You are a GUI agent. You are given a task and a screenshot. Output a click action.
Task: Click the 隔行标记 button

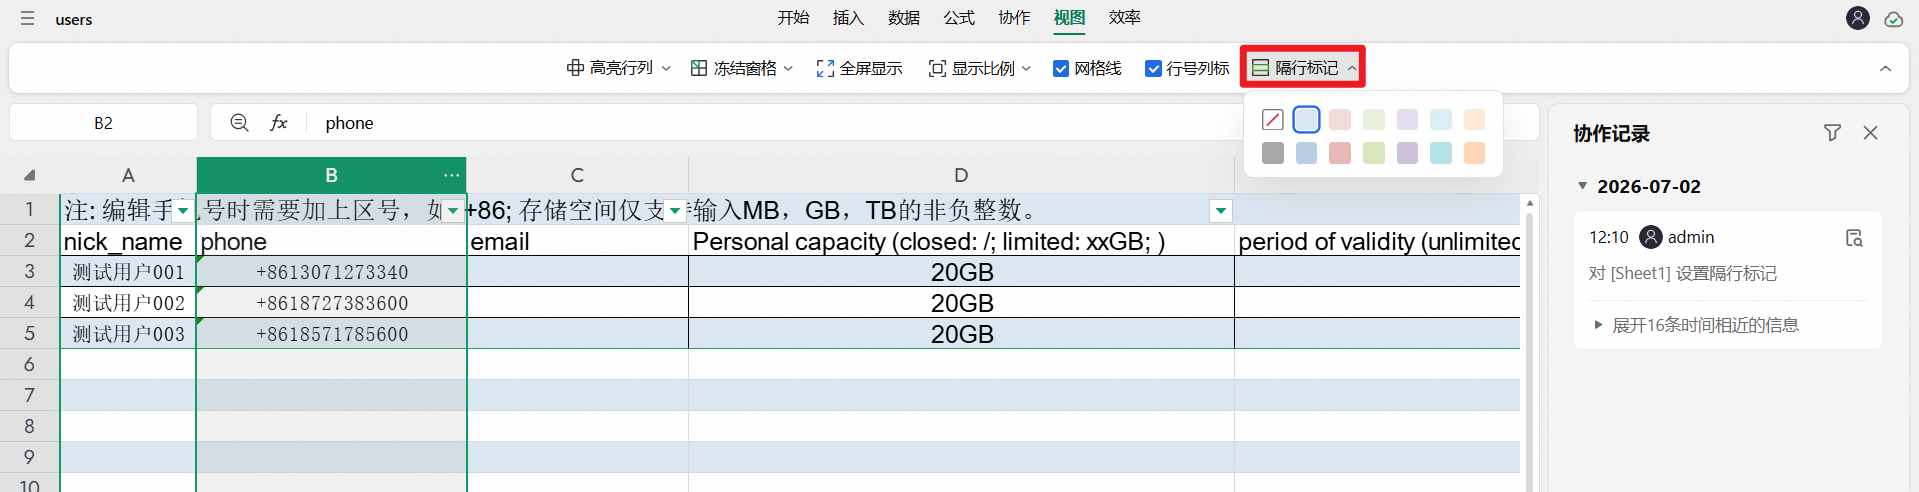click(x=1304, y=67)
